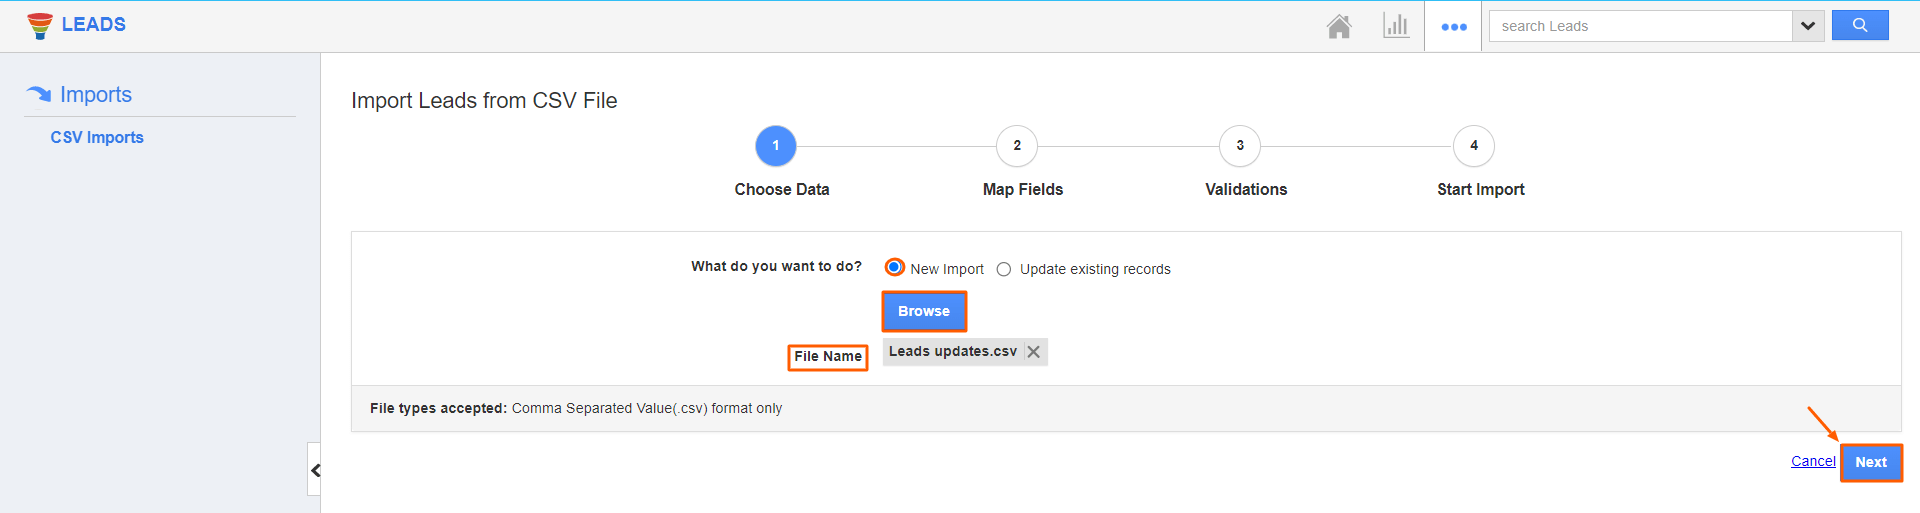Screen dimensions: 1920x513
Task: Go to the home icon
Action: tap(1339, 26)
